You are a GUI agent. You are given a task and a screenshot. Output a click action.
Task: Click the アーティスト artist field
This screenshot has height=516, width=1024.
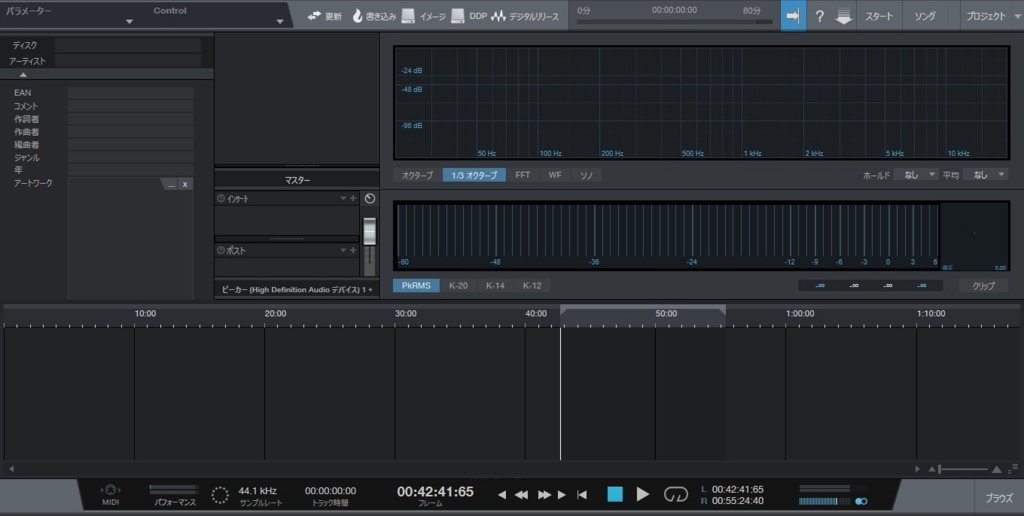[128, 61]
